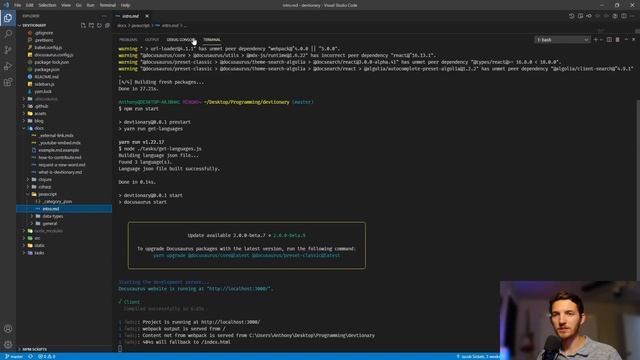Create a new terminal with plus icon

pyautogui.click(x=595, y=40)
